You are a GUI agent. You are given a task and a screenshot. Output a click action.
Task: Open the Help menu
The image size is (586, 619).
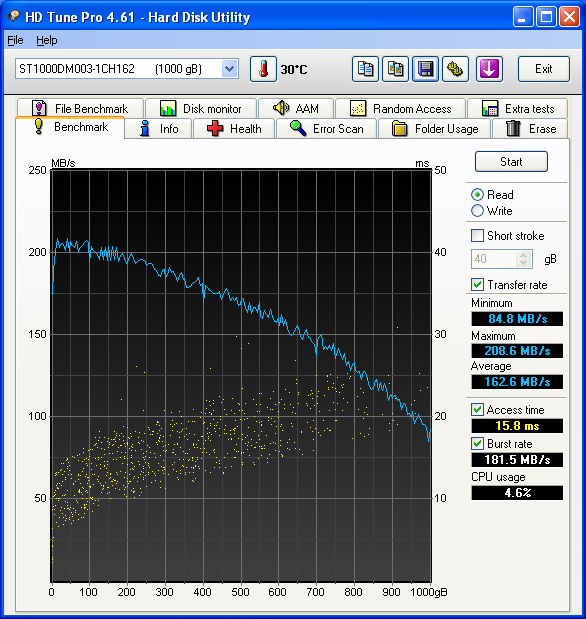tap(47, 40)
